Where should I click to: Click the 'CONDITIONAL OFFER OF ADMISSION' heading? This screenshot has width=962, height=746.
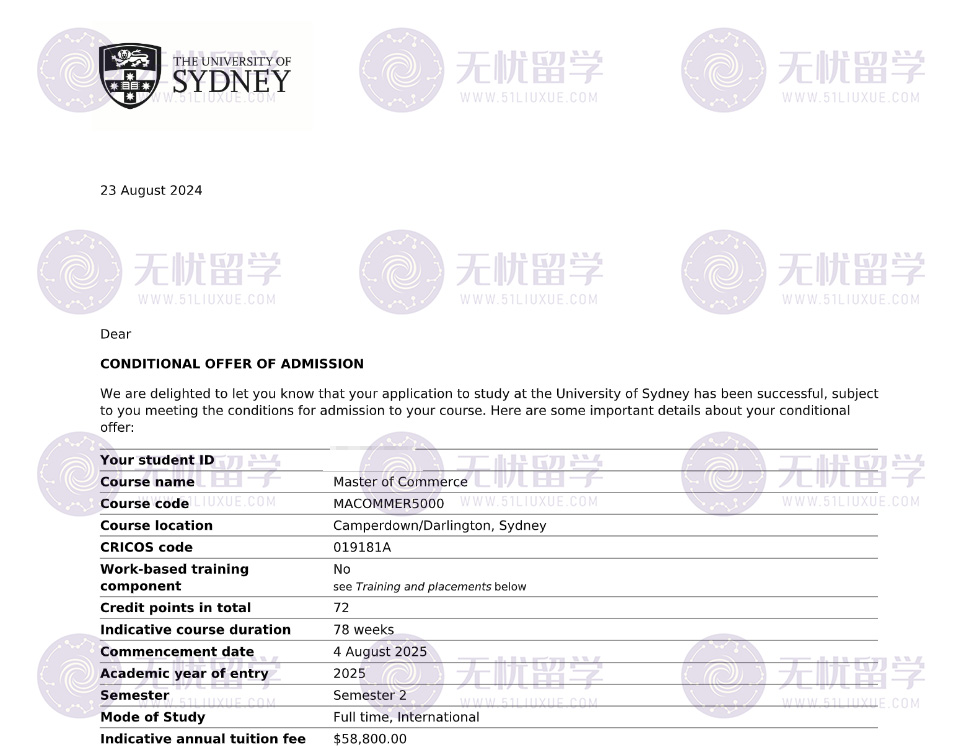tap(232, 364)
